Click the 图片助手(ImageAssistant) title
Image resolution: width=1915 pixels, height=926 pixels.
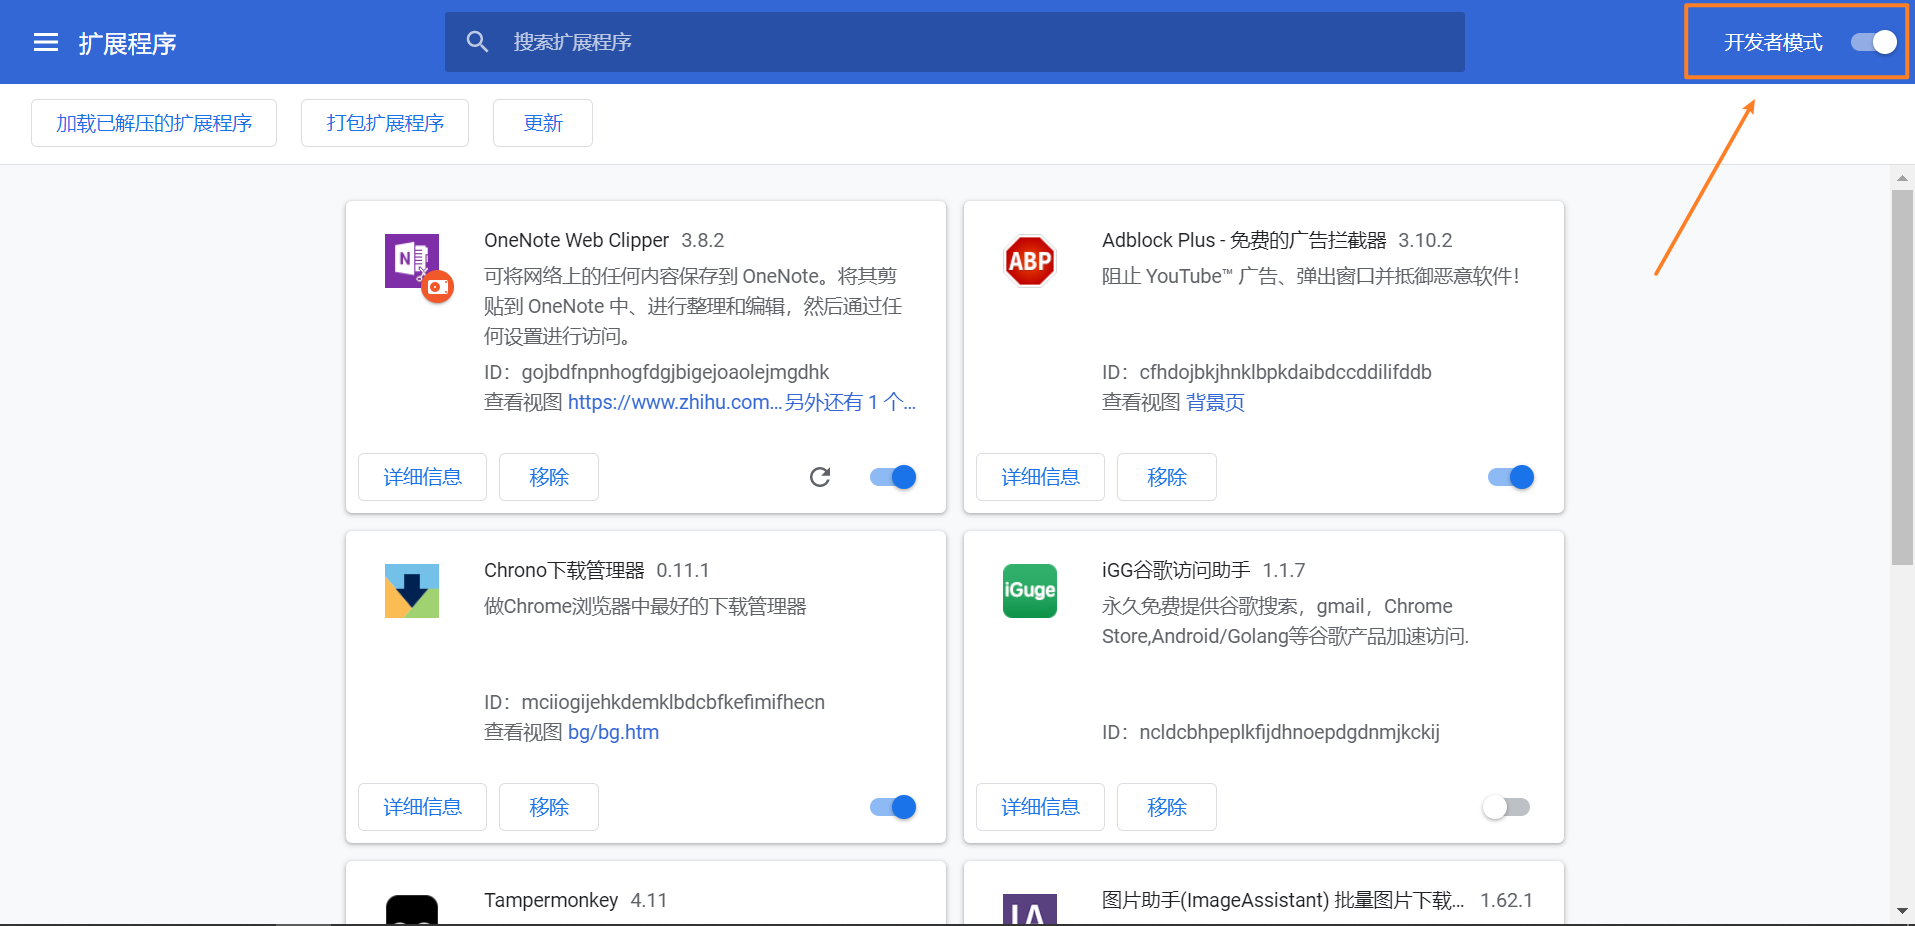(x=1283, y=900)
